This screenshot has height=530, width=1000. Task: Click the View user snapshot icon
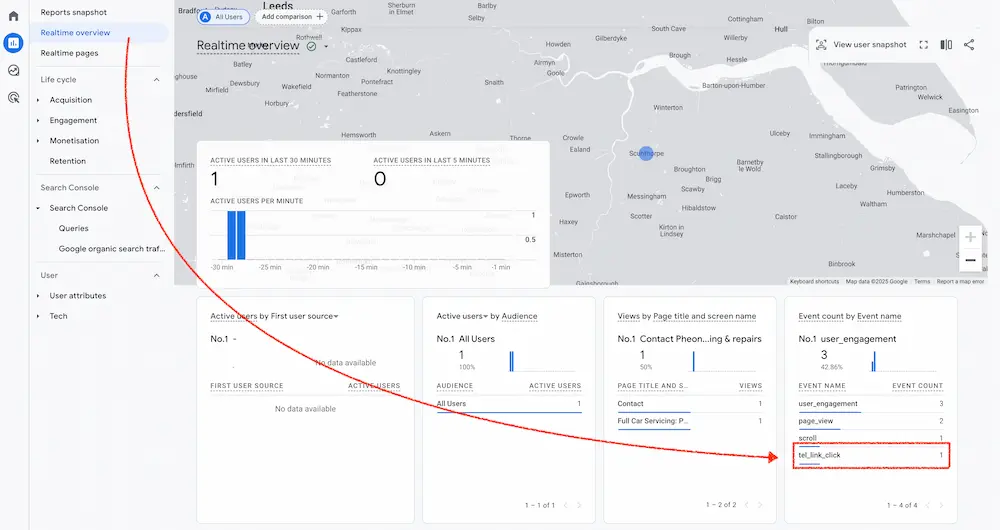[x=821, y=45]
